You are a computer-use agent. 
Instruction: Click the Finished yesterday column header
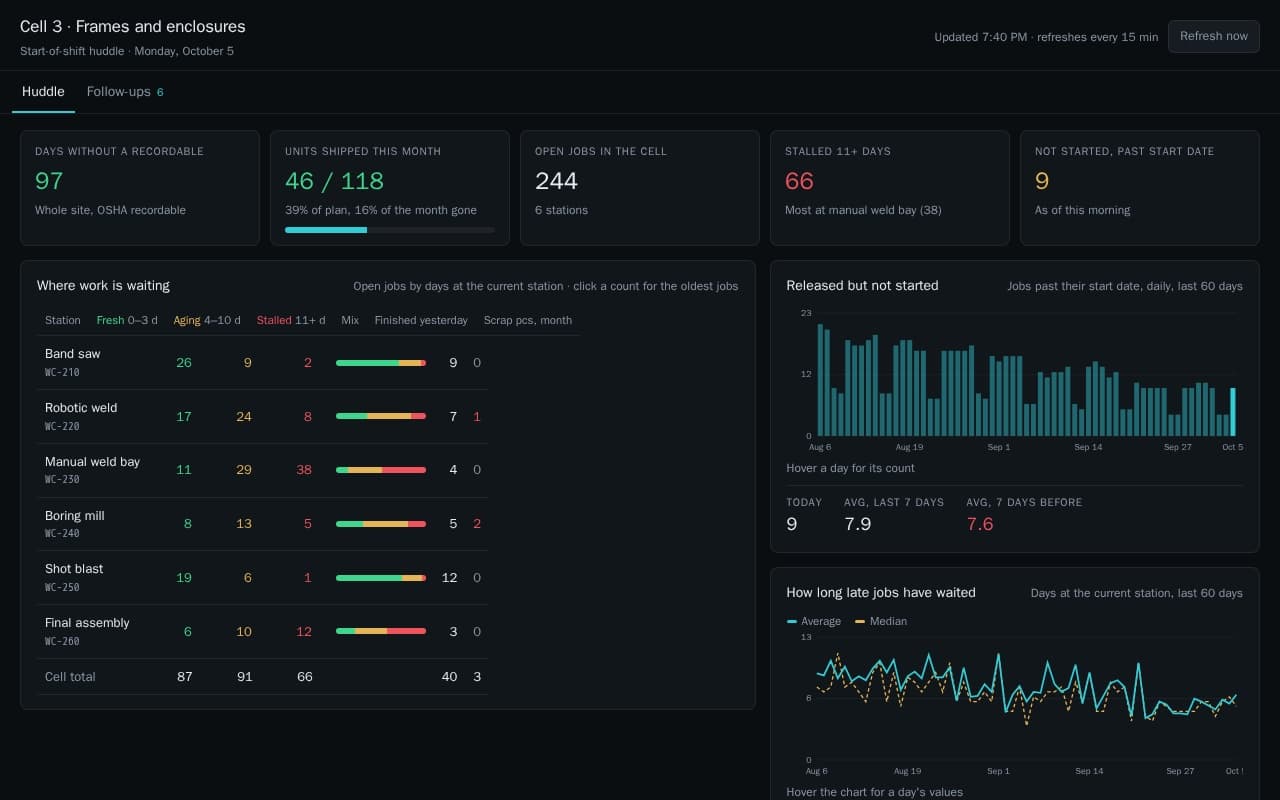click(421, 321)
